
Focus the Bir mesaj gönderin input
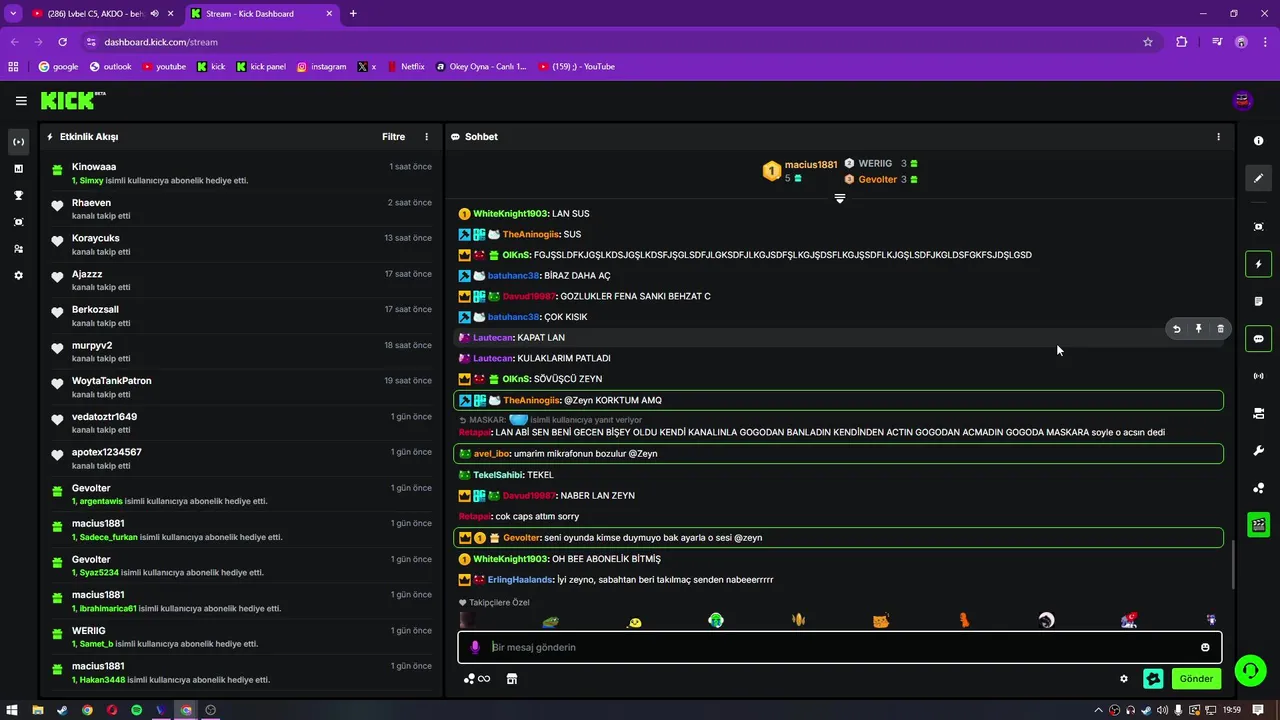pos(840,647)
